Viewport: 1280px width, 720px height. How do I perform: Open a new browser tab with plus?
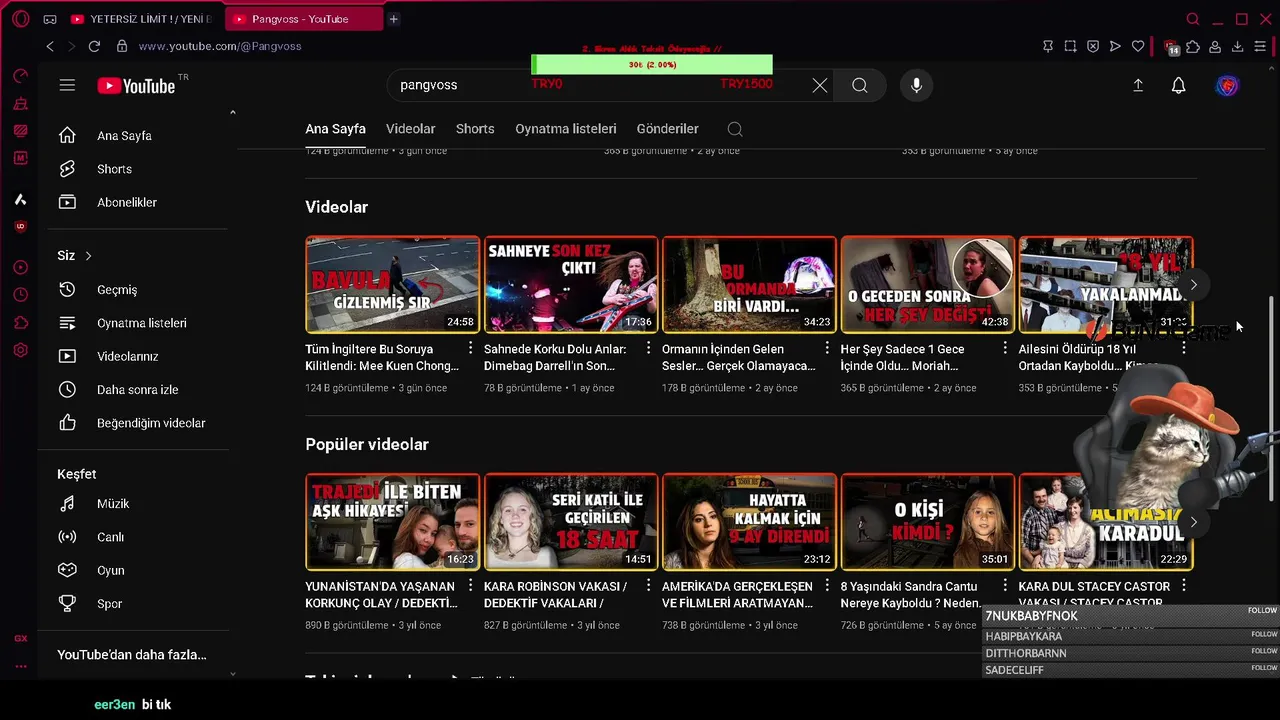point(394,19)
